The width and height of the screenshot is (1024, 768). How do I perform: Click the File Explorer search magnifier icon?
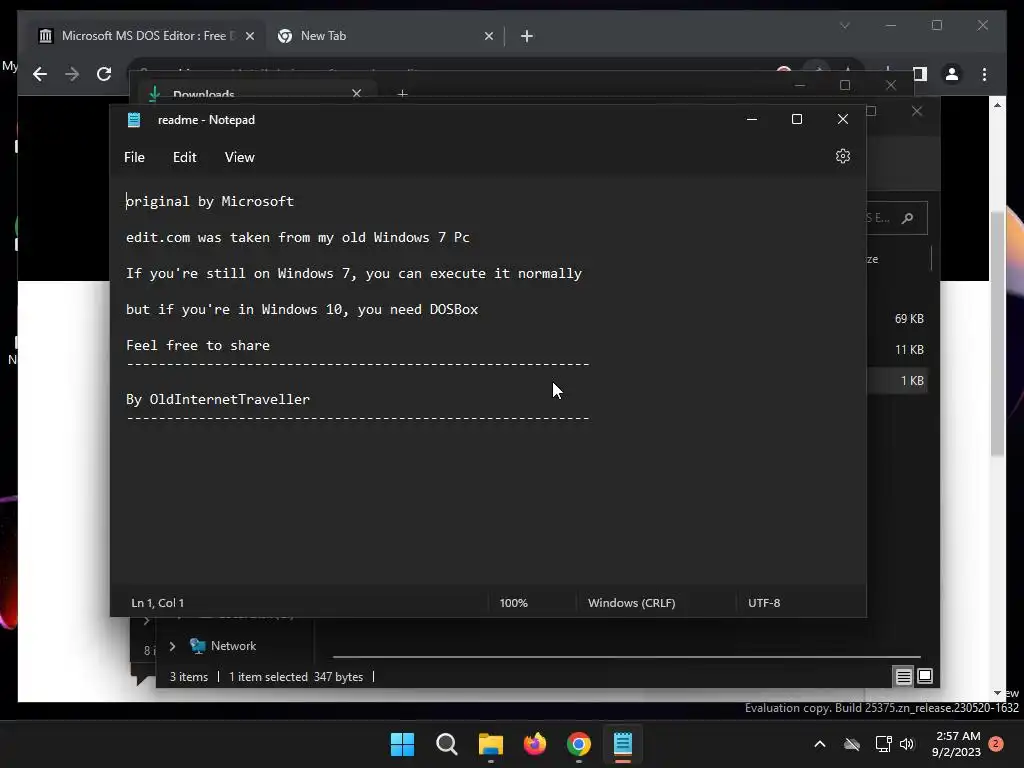pos(908,218)
